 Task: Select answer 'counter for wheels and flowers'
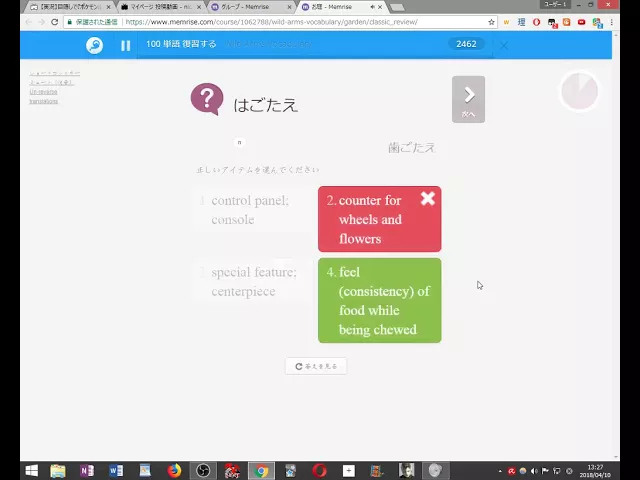[x=380, y=219]
